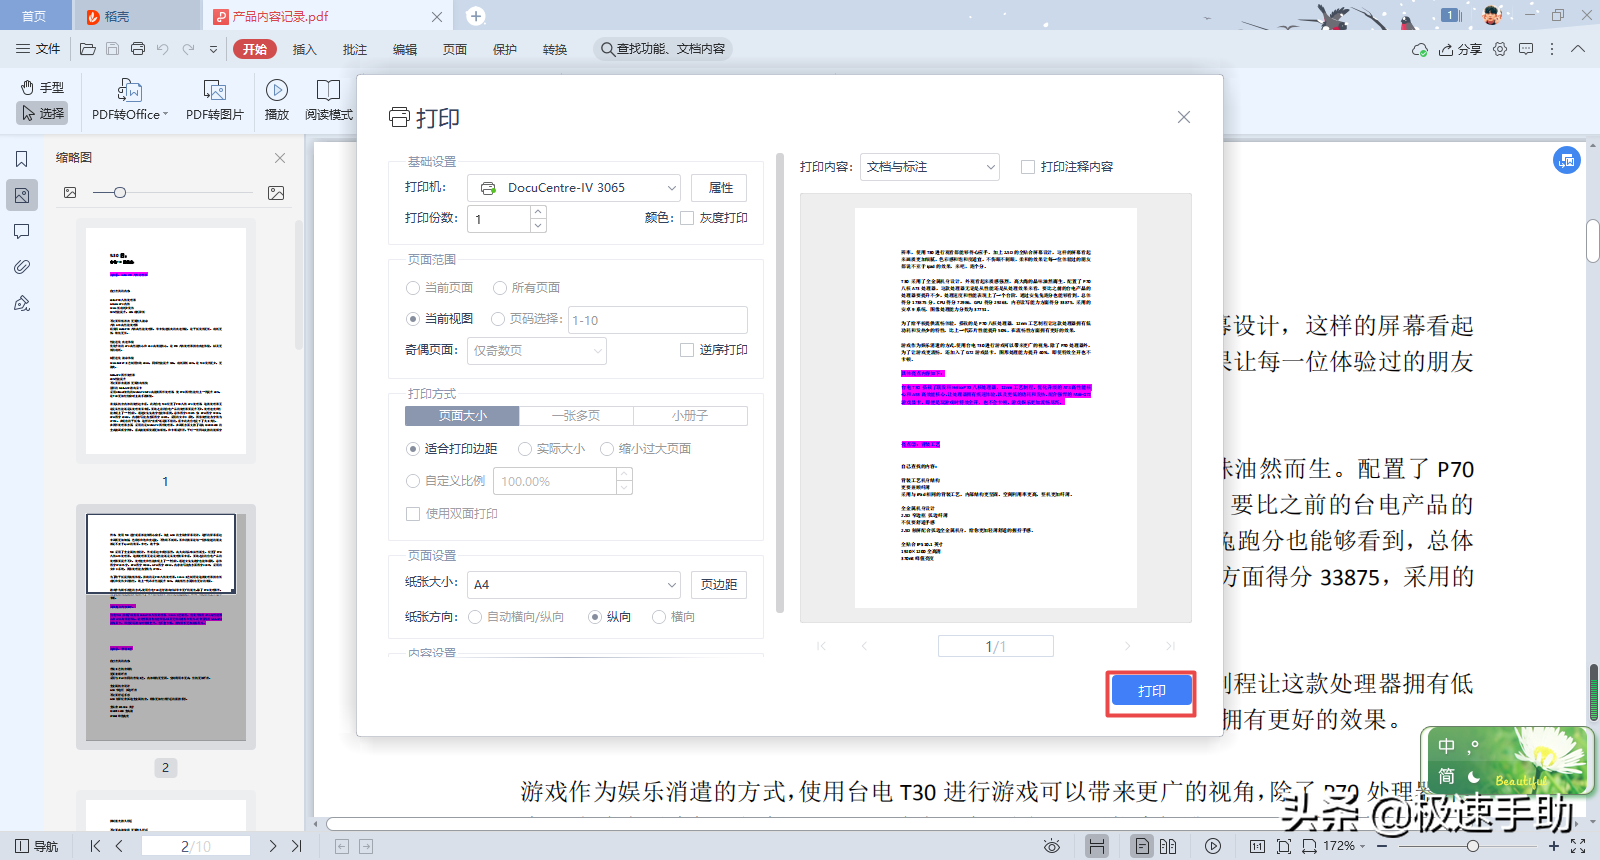Open 文件 menu
Image resolution: width=1600 pixels, height=860 pixels.
pos(38,49)
